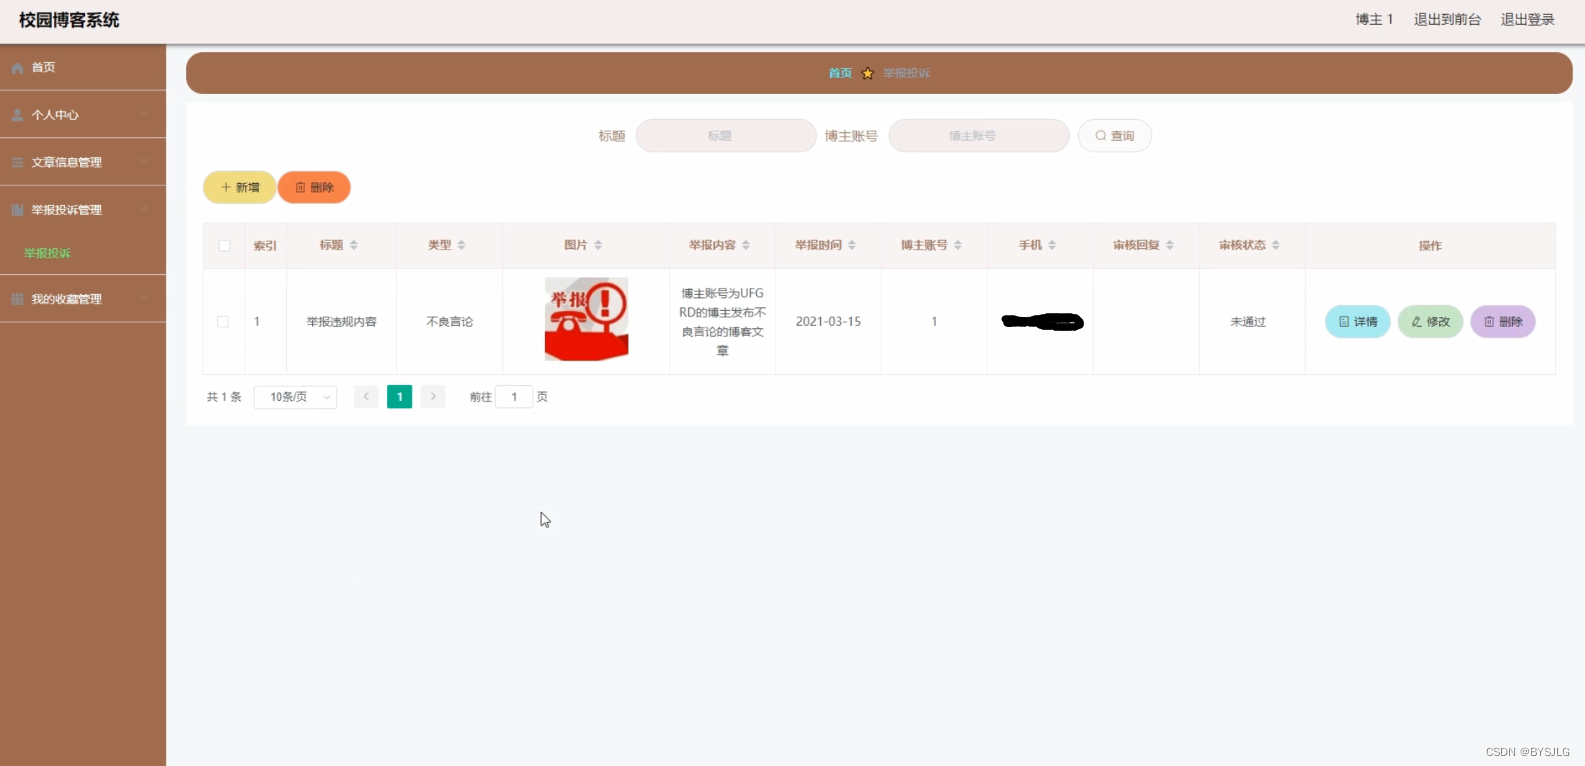The image size is (1585, 766).
Task: Click the 校园博客系统 title
Action: pos(69,20)
